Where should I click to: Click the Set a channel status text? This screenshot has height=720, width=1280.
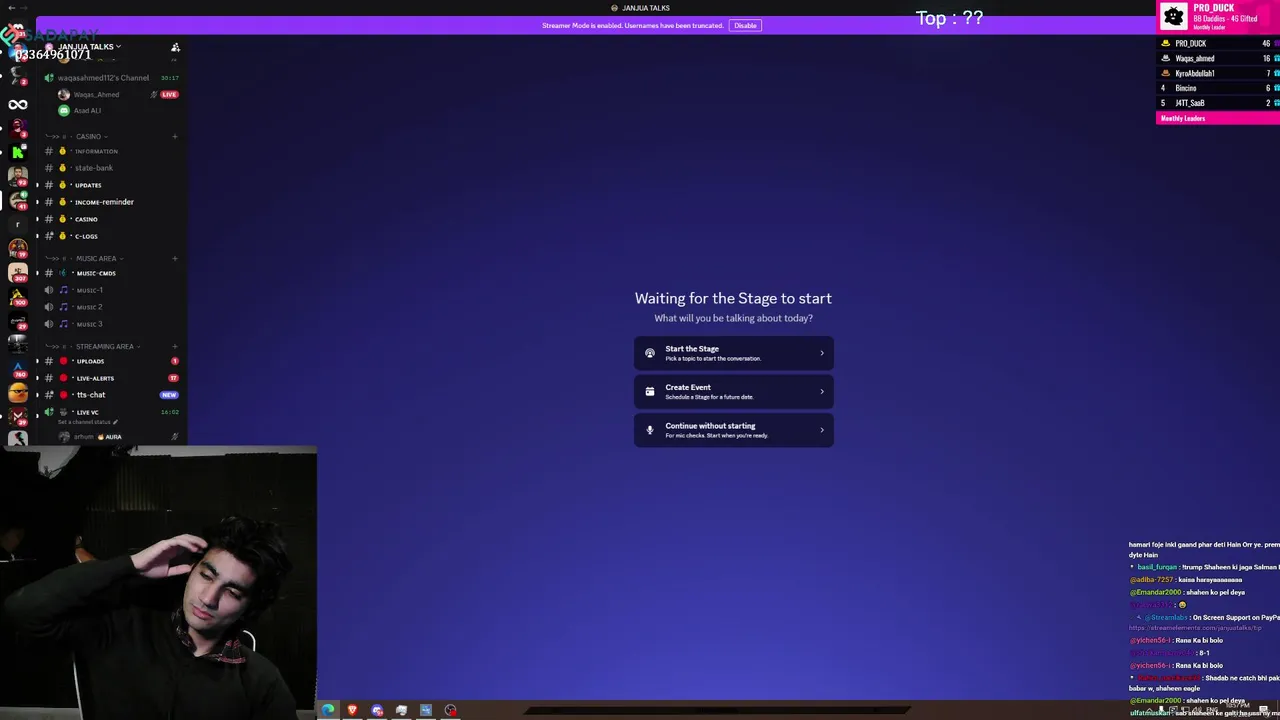83,422
